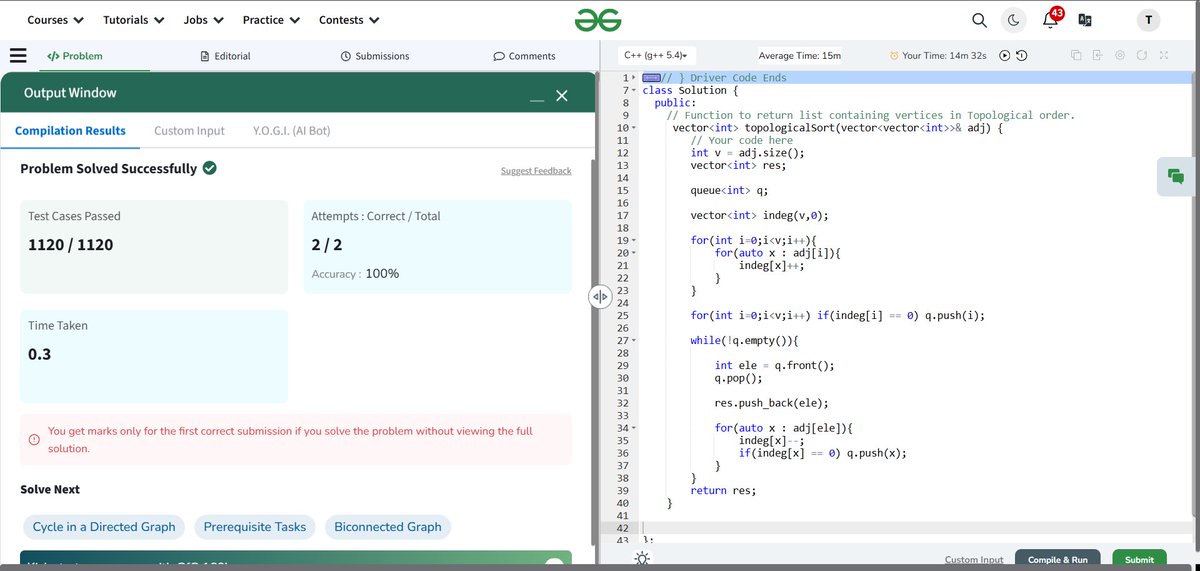Switch to the Submissions tab

pyautogui.click(x=375, y=56)
